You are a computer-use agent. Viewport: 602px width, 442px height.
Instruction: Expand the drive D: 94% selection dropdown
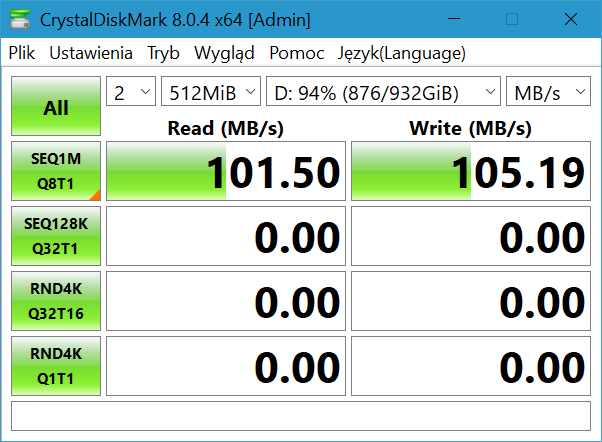tap(384, 91)
